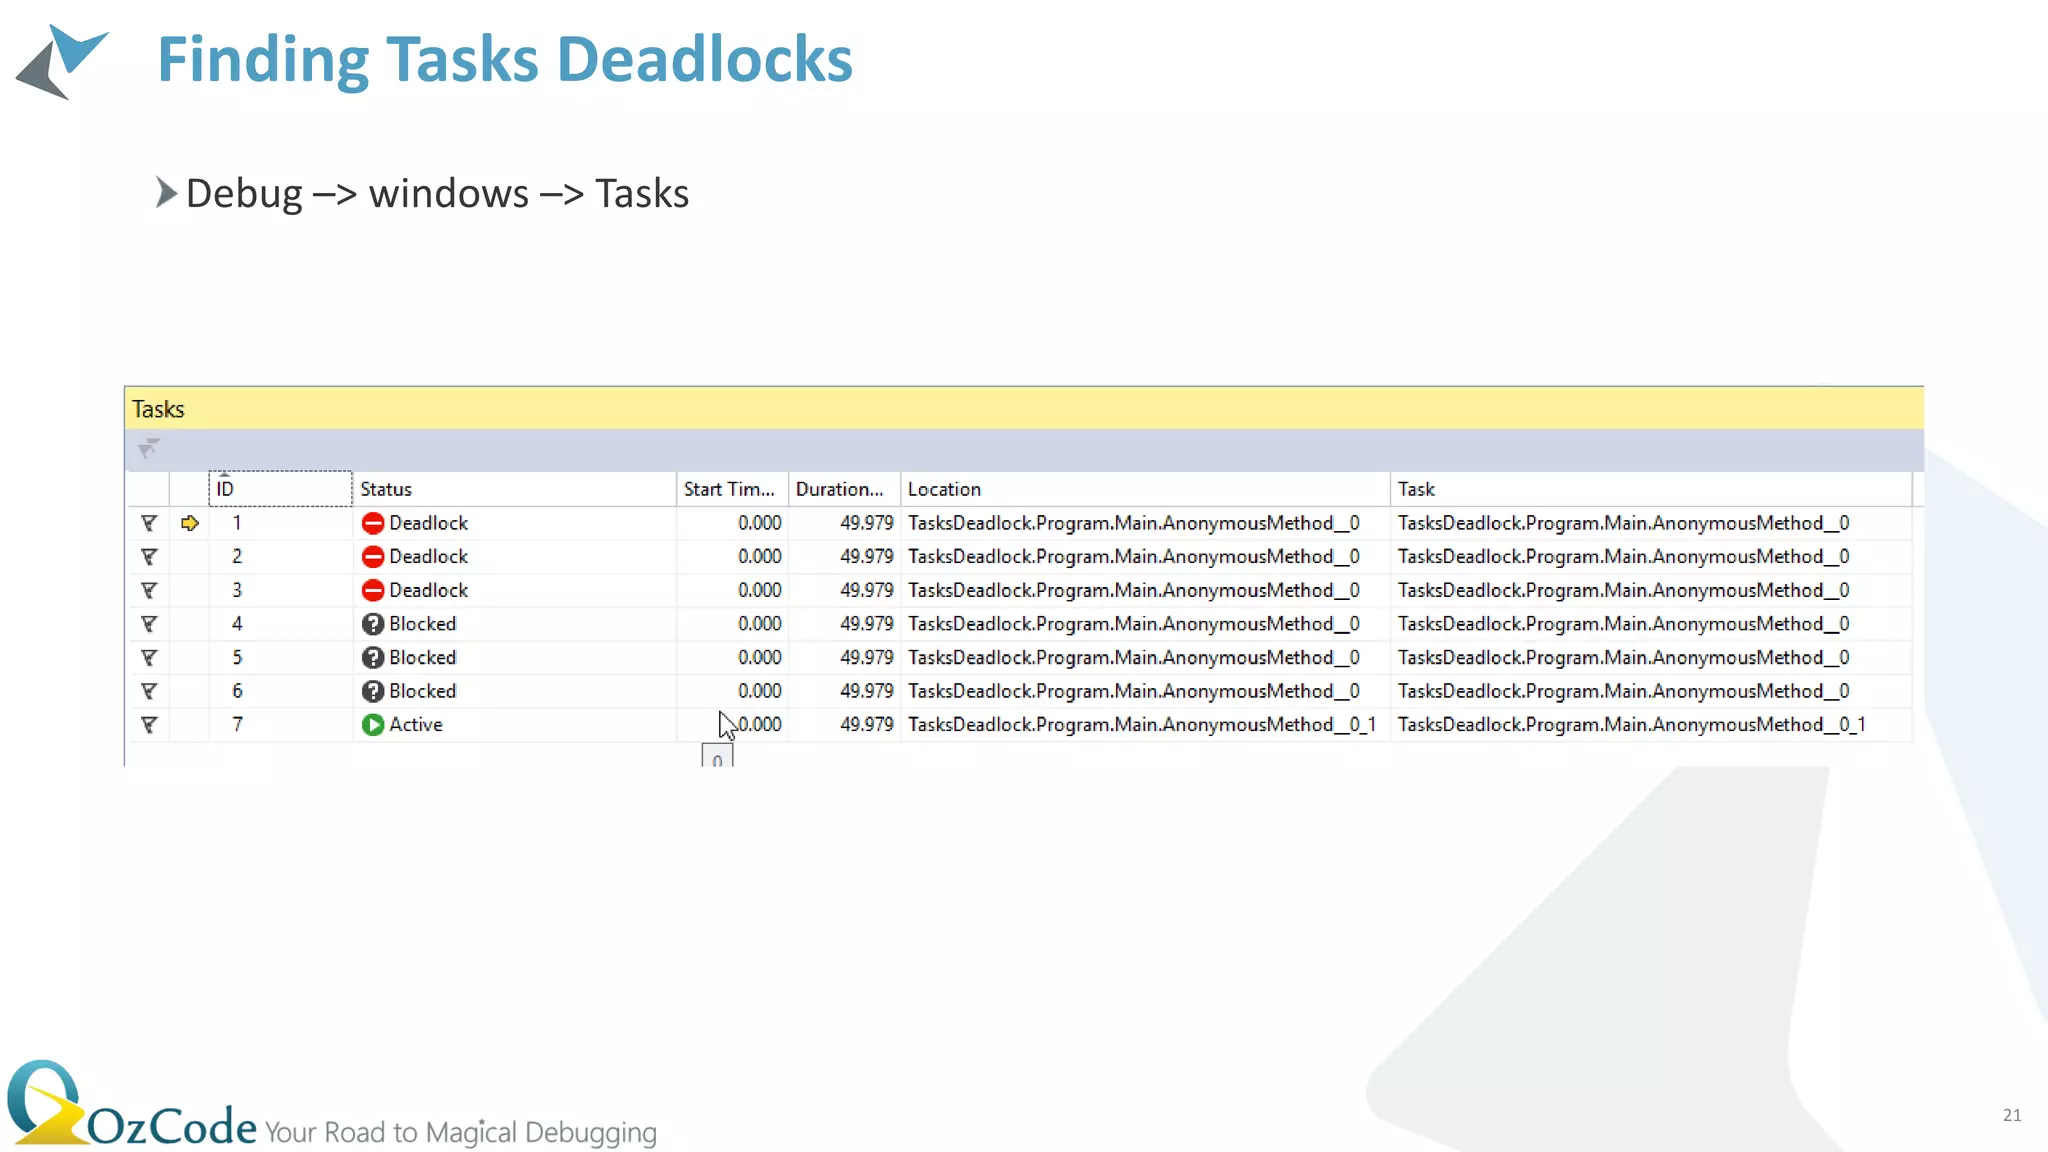Click the small tooltip box below the cursor
This screenshot has height=1152, width=2048.
[x=717, y=756]
